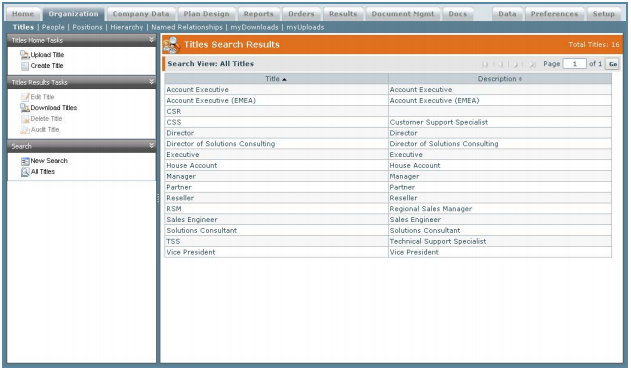Sort by Description column header
Image resolution: width=631 pixels, height=371 pixels.
tap(500, 79)
